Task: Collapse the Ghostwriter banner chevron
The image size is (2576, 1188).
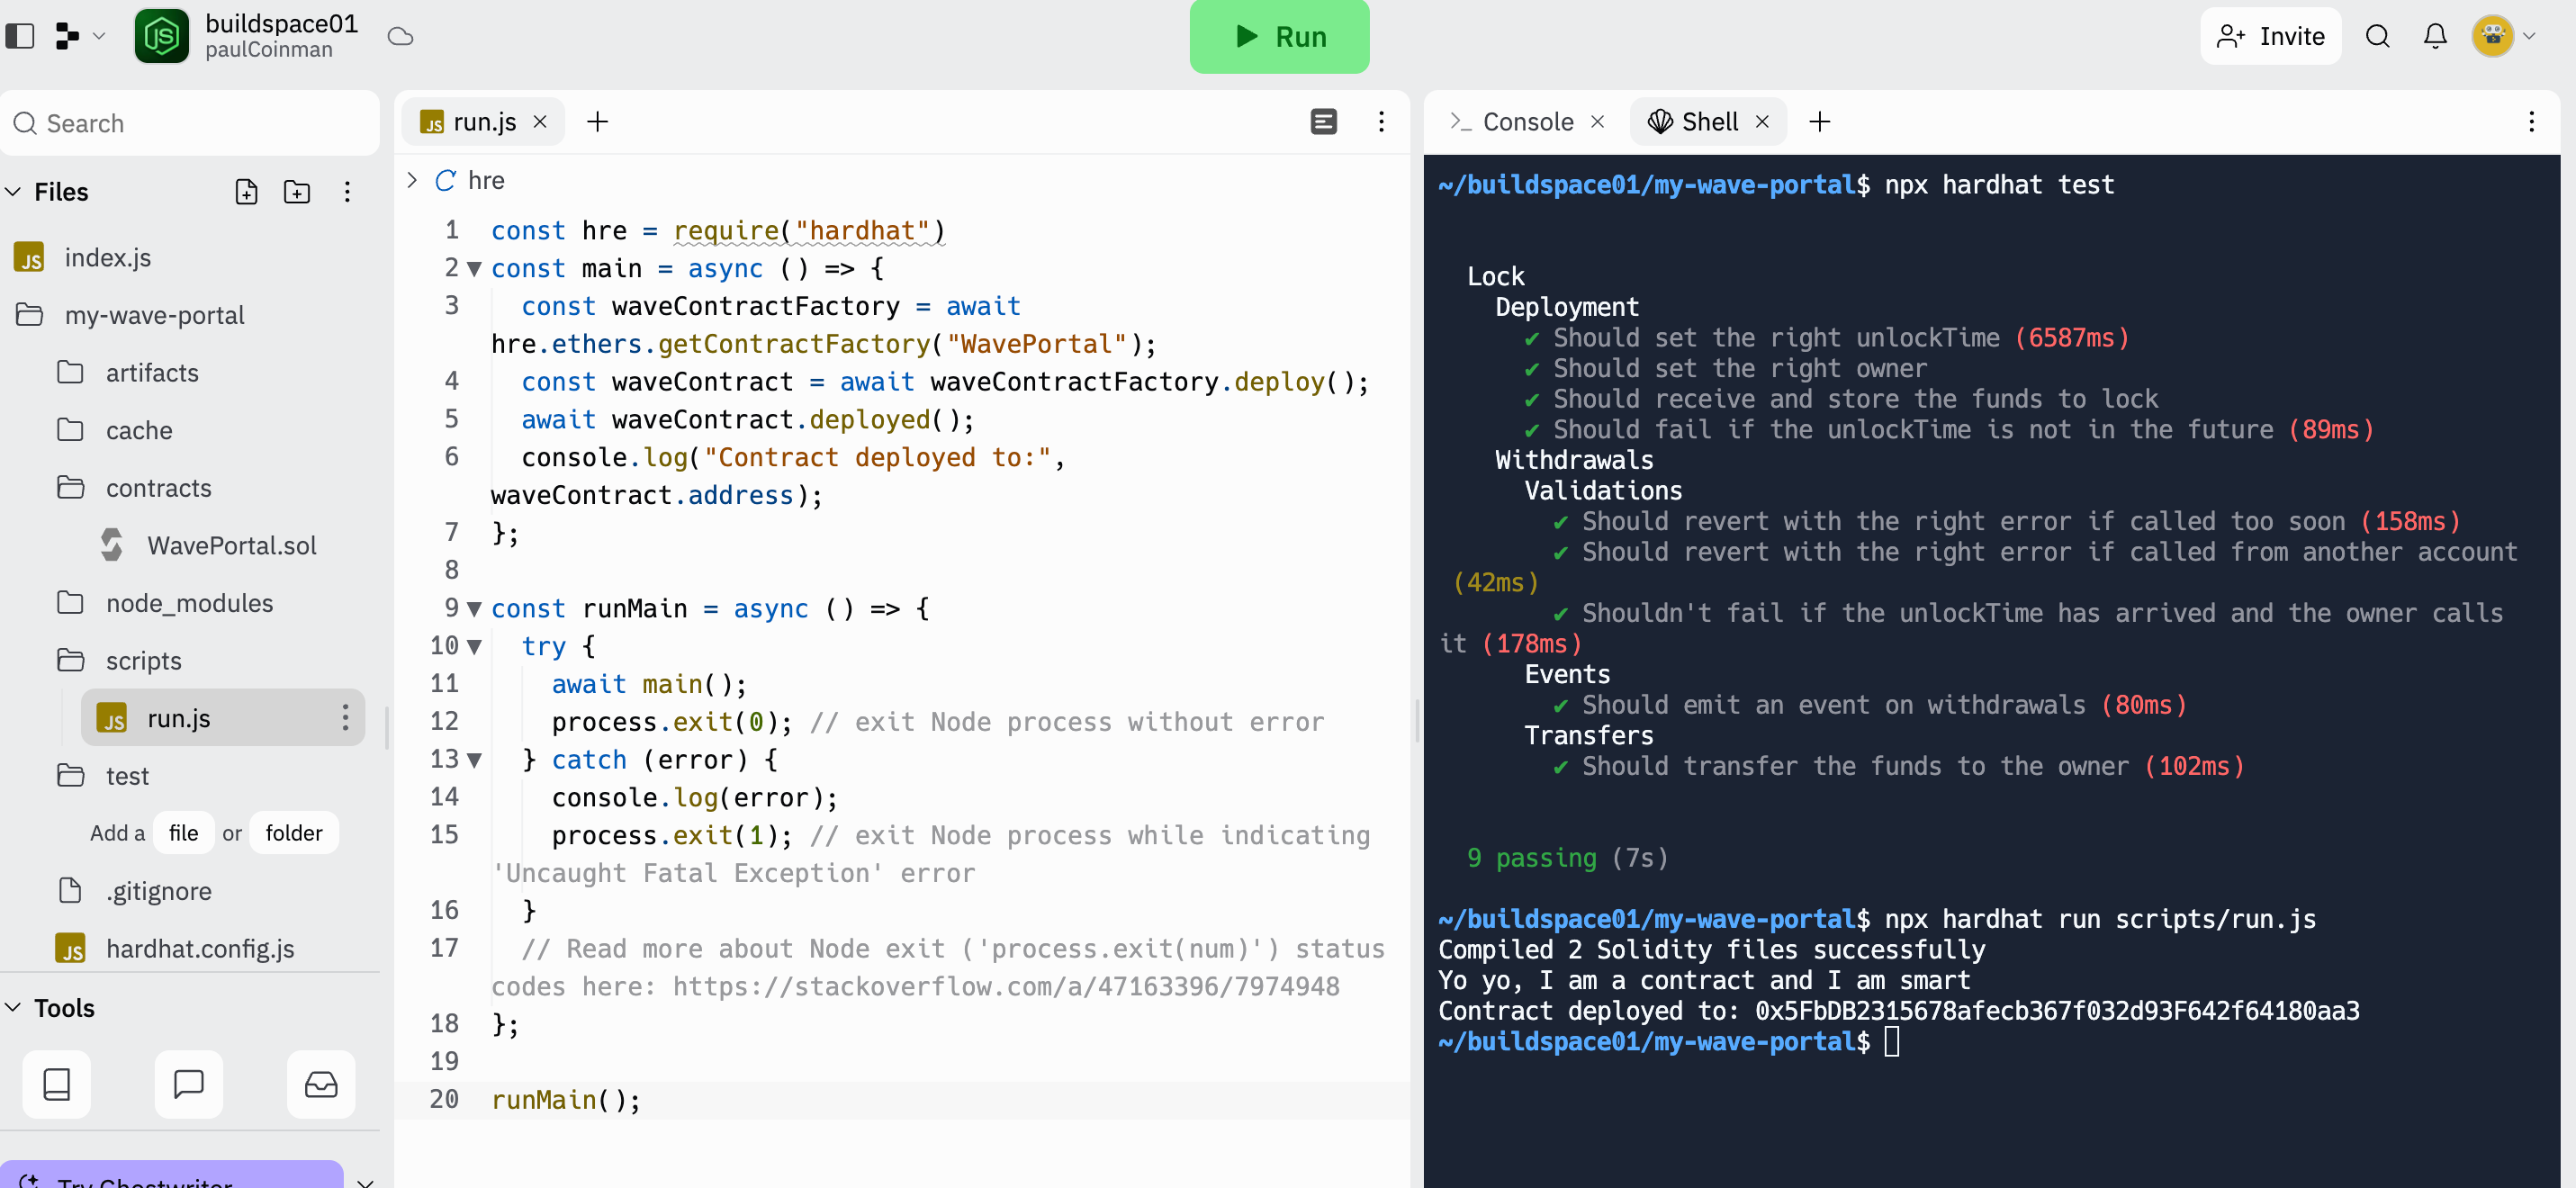Action: click(x=366, y=1181)
